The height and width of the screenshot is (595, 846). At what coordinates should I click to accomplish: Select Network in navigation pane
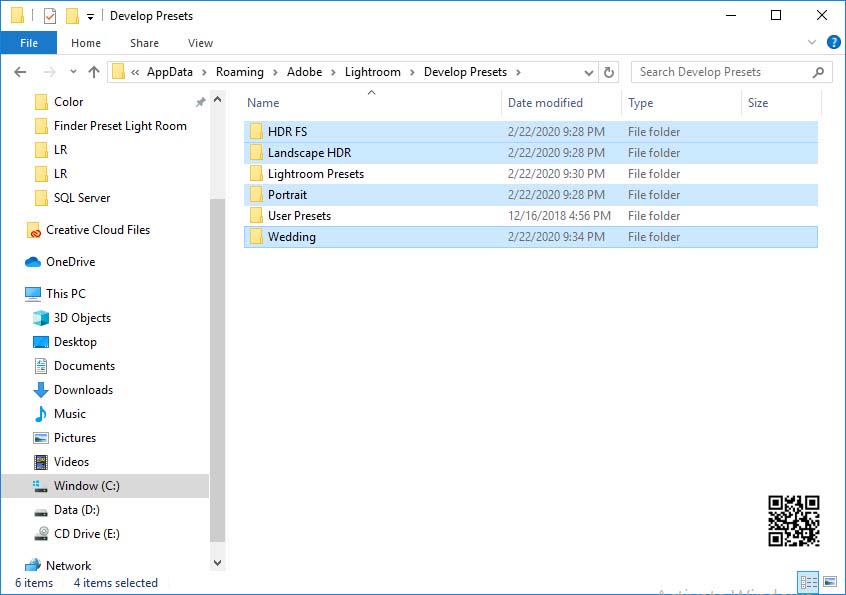point(68,565)
